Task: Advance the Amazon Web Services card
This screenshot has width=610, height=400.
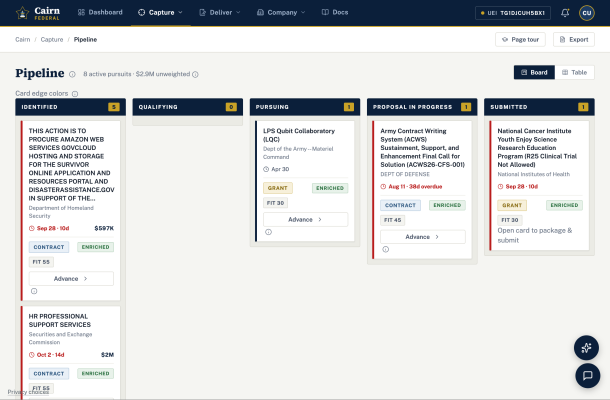Action: click(x=71, y=279)
